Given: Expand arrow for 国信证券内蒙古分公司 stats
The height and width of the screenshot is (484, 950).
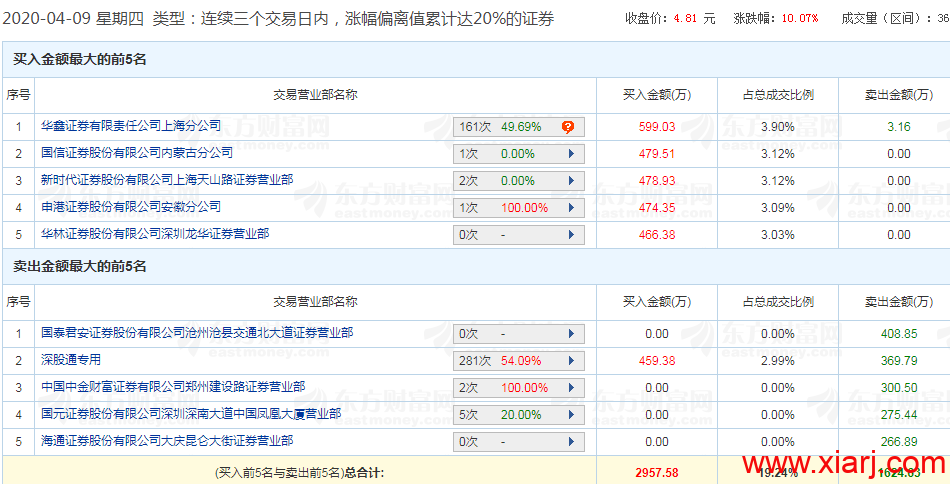Looking at the screenshot, I should (x=571, y=154).
